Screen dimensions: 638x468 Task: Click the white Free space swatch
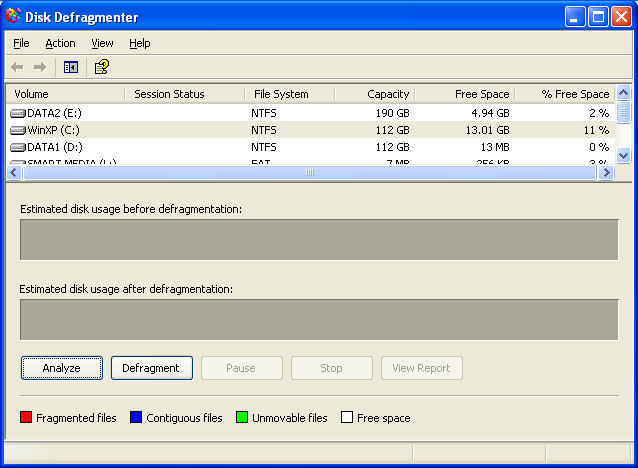pos(347,417)
